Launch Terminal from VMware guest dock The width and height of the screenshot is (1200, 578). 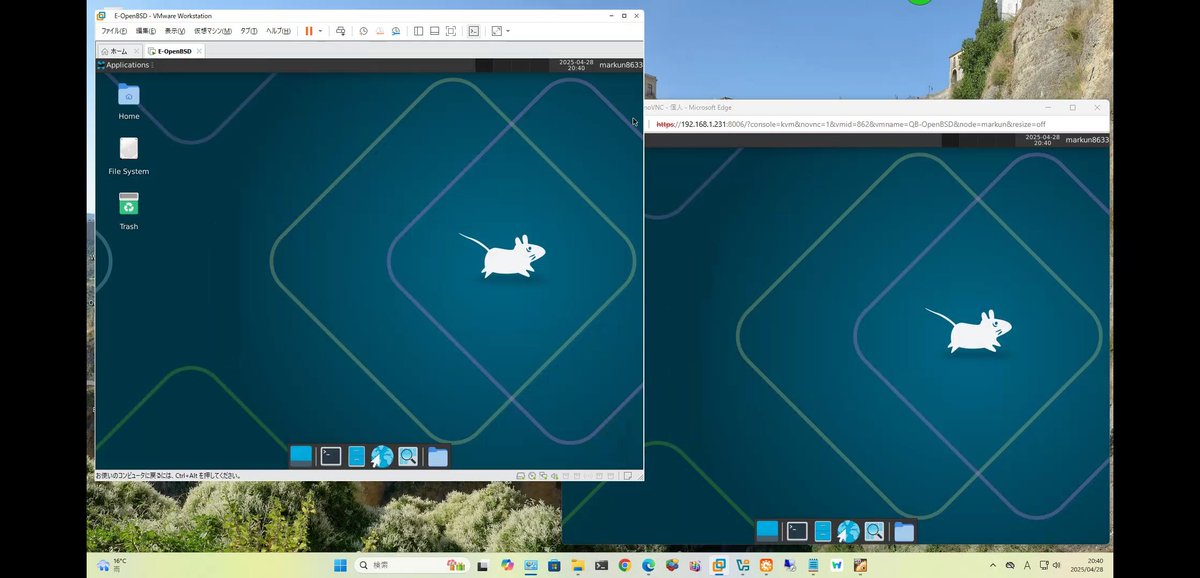click(x=331, y=456)
